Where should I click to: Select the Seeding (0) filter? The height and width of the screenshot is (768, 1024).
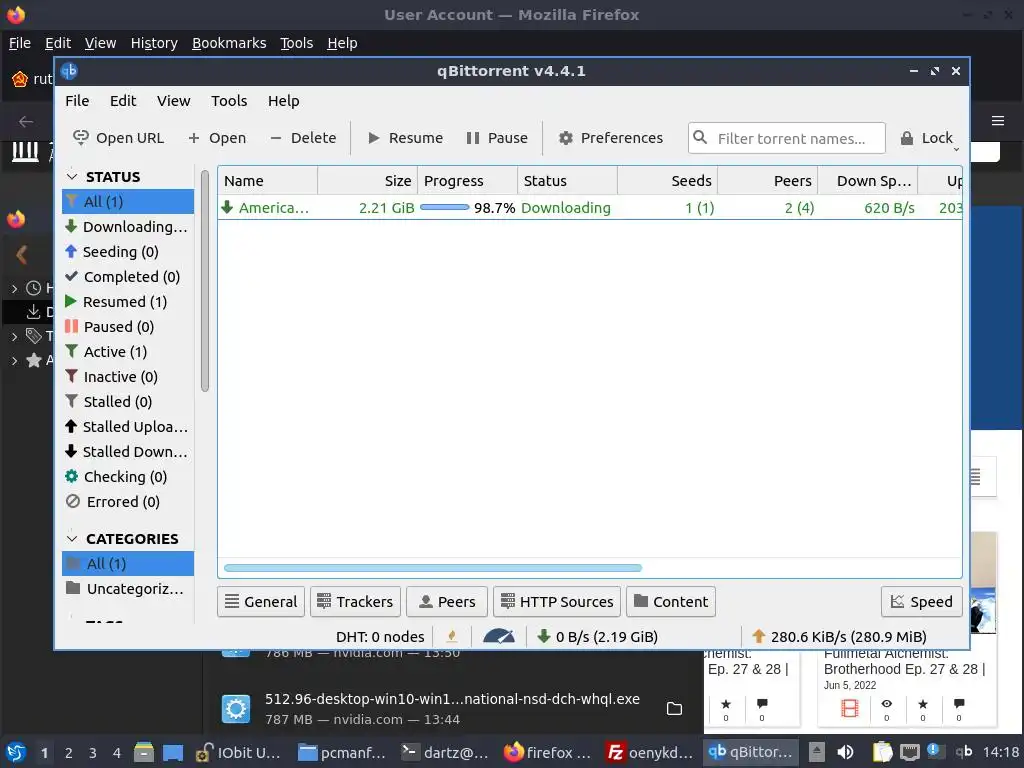coord(128,251)
